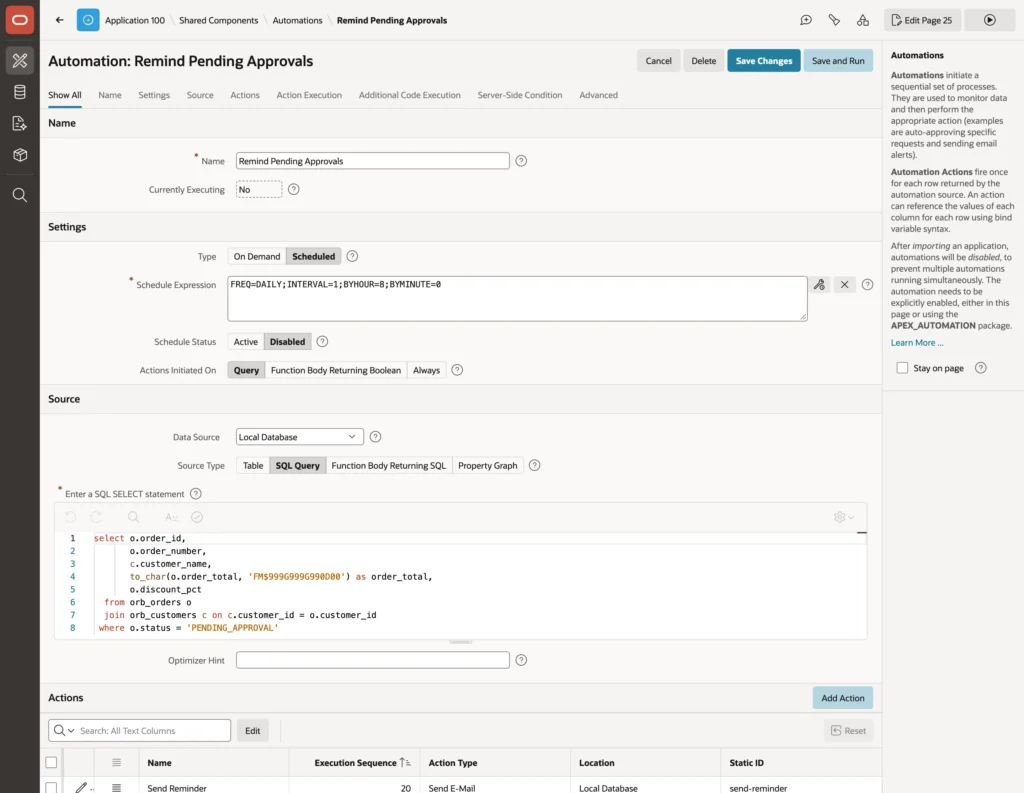
Task: Click the Delete button
Action: 703,61
